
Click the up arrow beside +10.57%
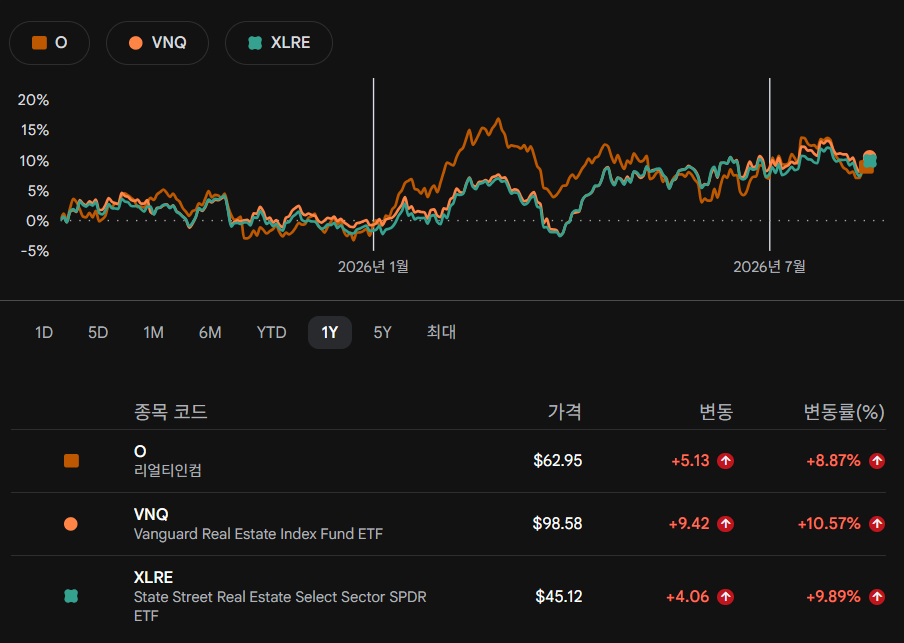pos(877,524)
